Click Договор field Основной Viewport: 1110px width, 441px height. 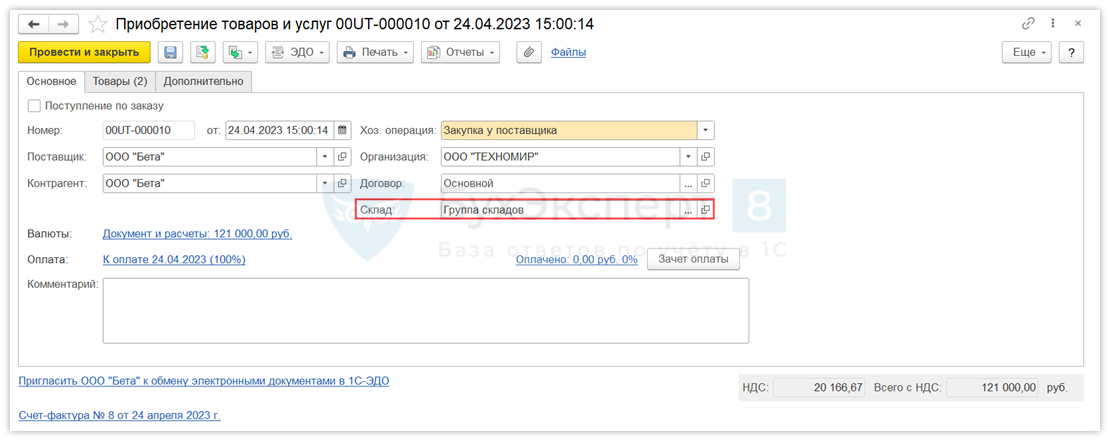tap(560, 183)
